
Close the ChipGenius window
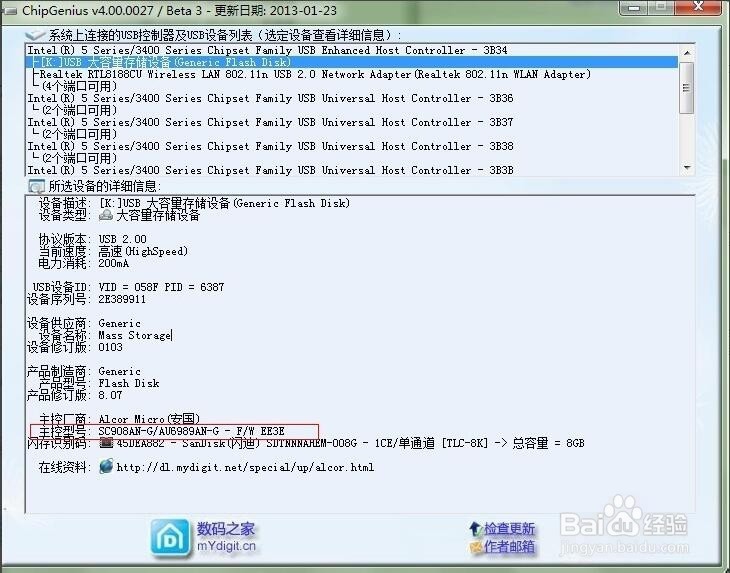[699, 7]
